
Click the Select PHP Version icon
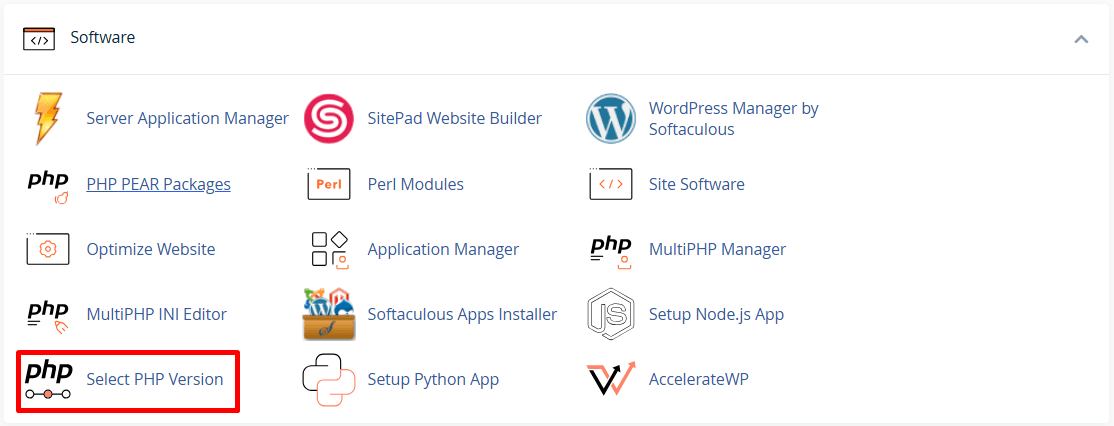click(48, 380)
